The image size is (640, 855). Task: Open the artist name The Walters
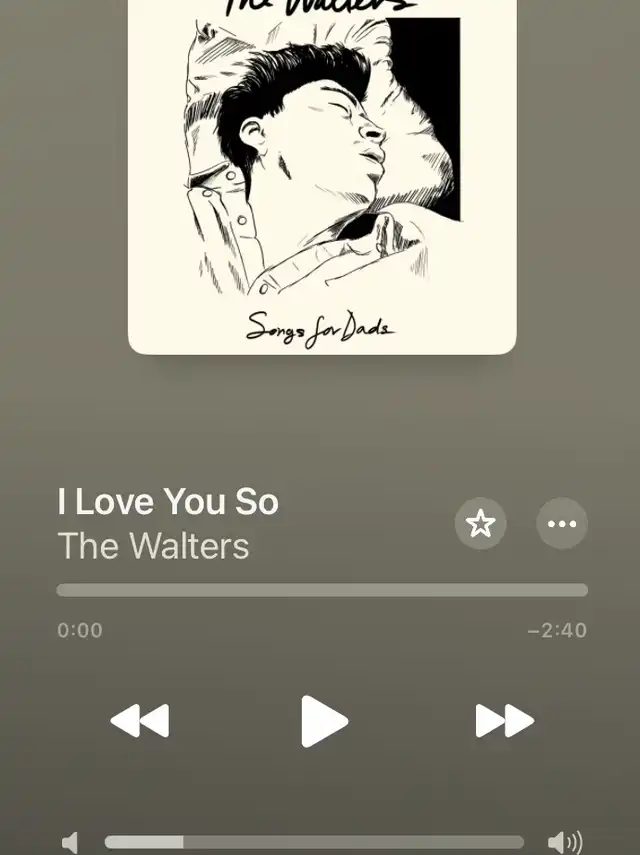153,545
